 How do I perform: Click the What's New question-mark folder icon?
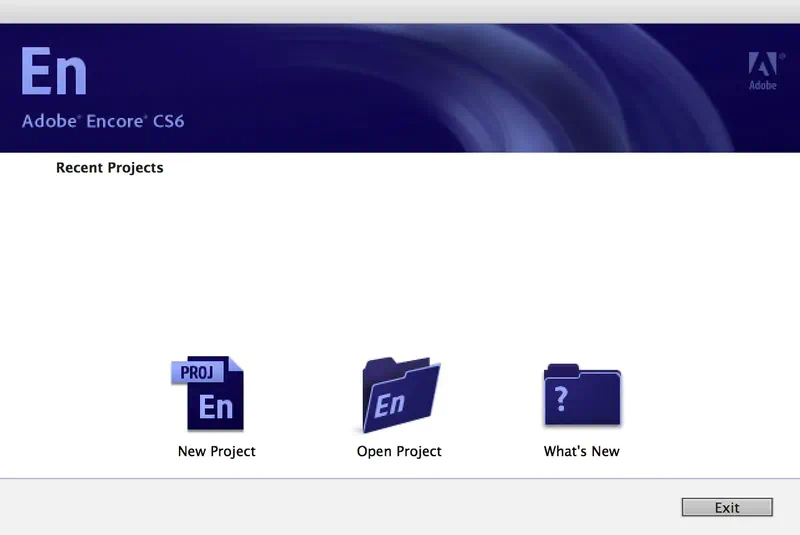coord(582,394)
